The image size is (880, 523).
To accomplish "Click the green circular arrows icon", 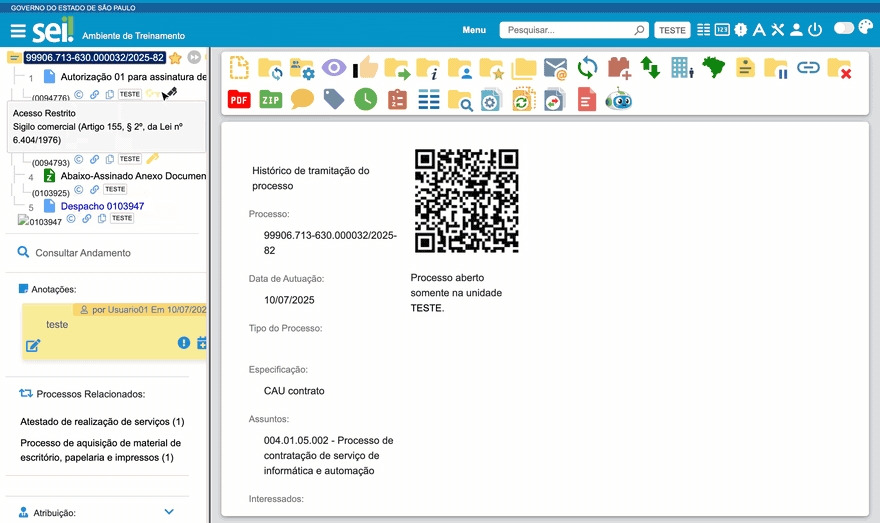I will pos(587,68).
